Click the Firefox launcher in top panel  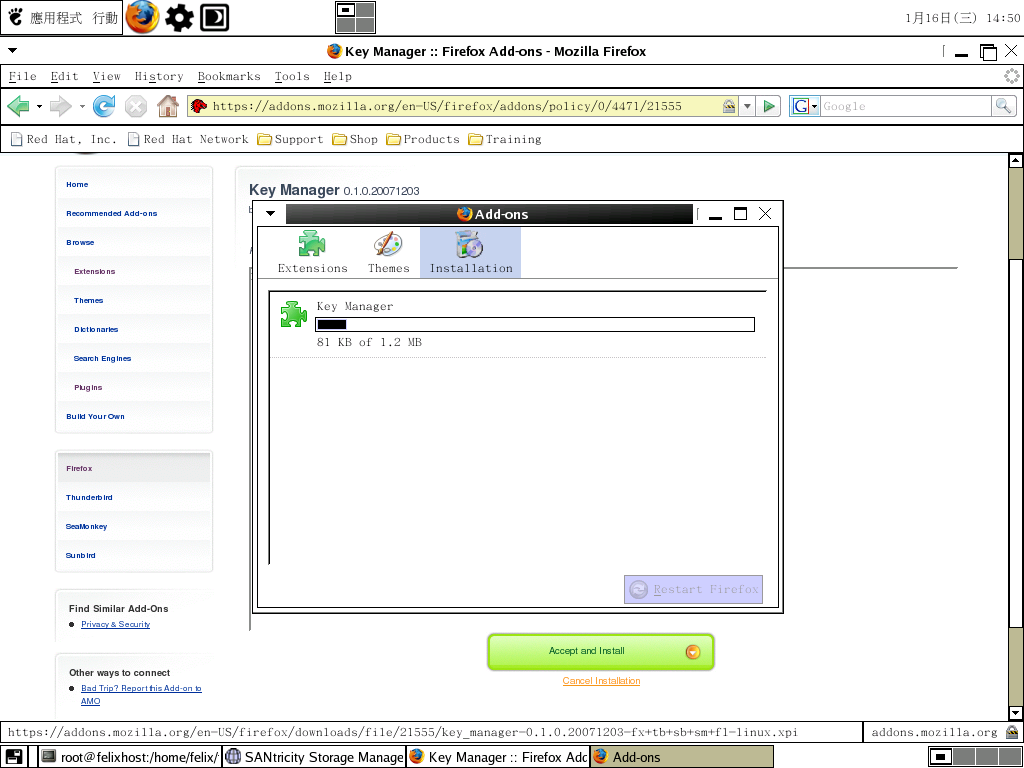tap(142, 17)
